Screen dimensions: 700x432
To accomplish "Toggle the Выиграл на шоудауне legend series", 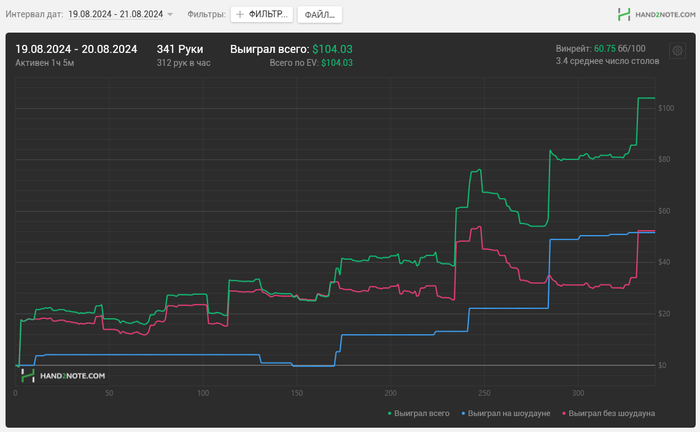I will click(x=505, y=413).
